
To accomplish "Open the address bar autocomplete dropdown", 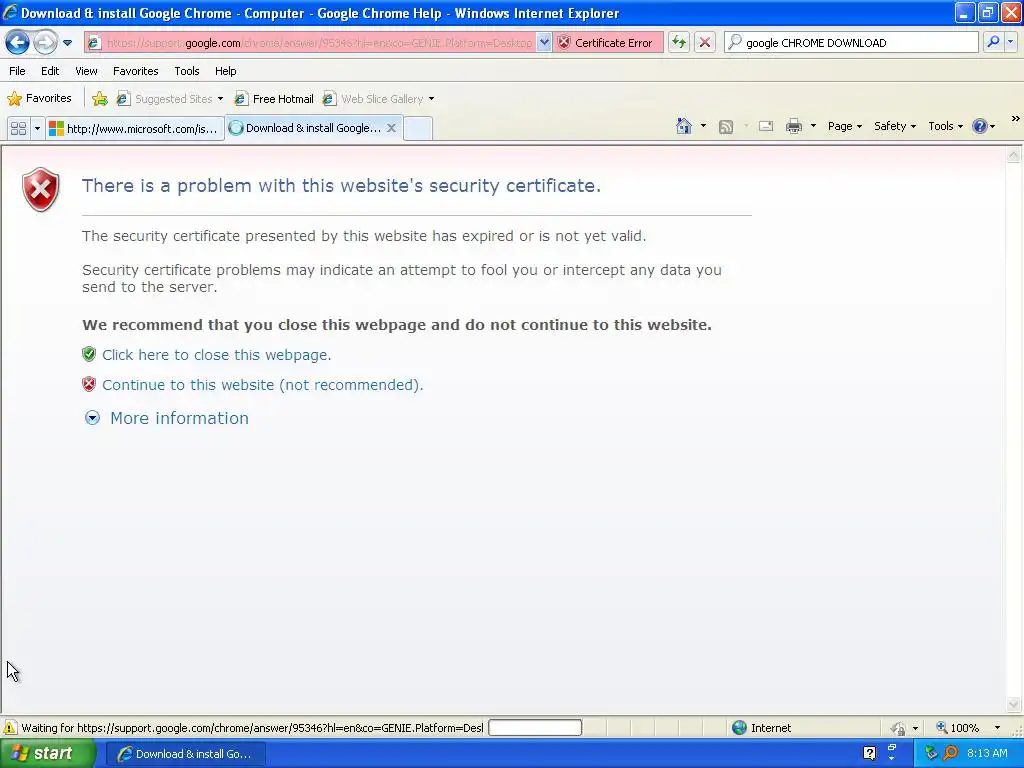I will (543, 43).
